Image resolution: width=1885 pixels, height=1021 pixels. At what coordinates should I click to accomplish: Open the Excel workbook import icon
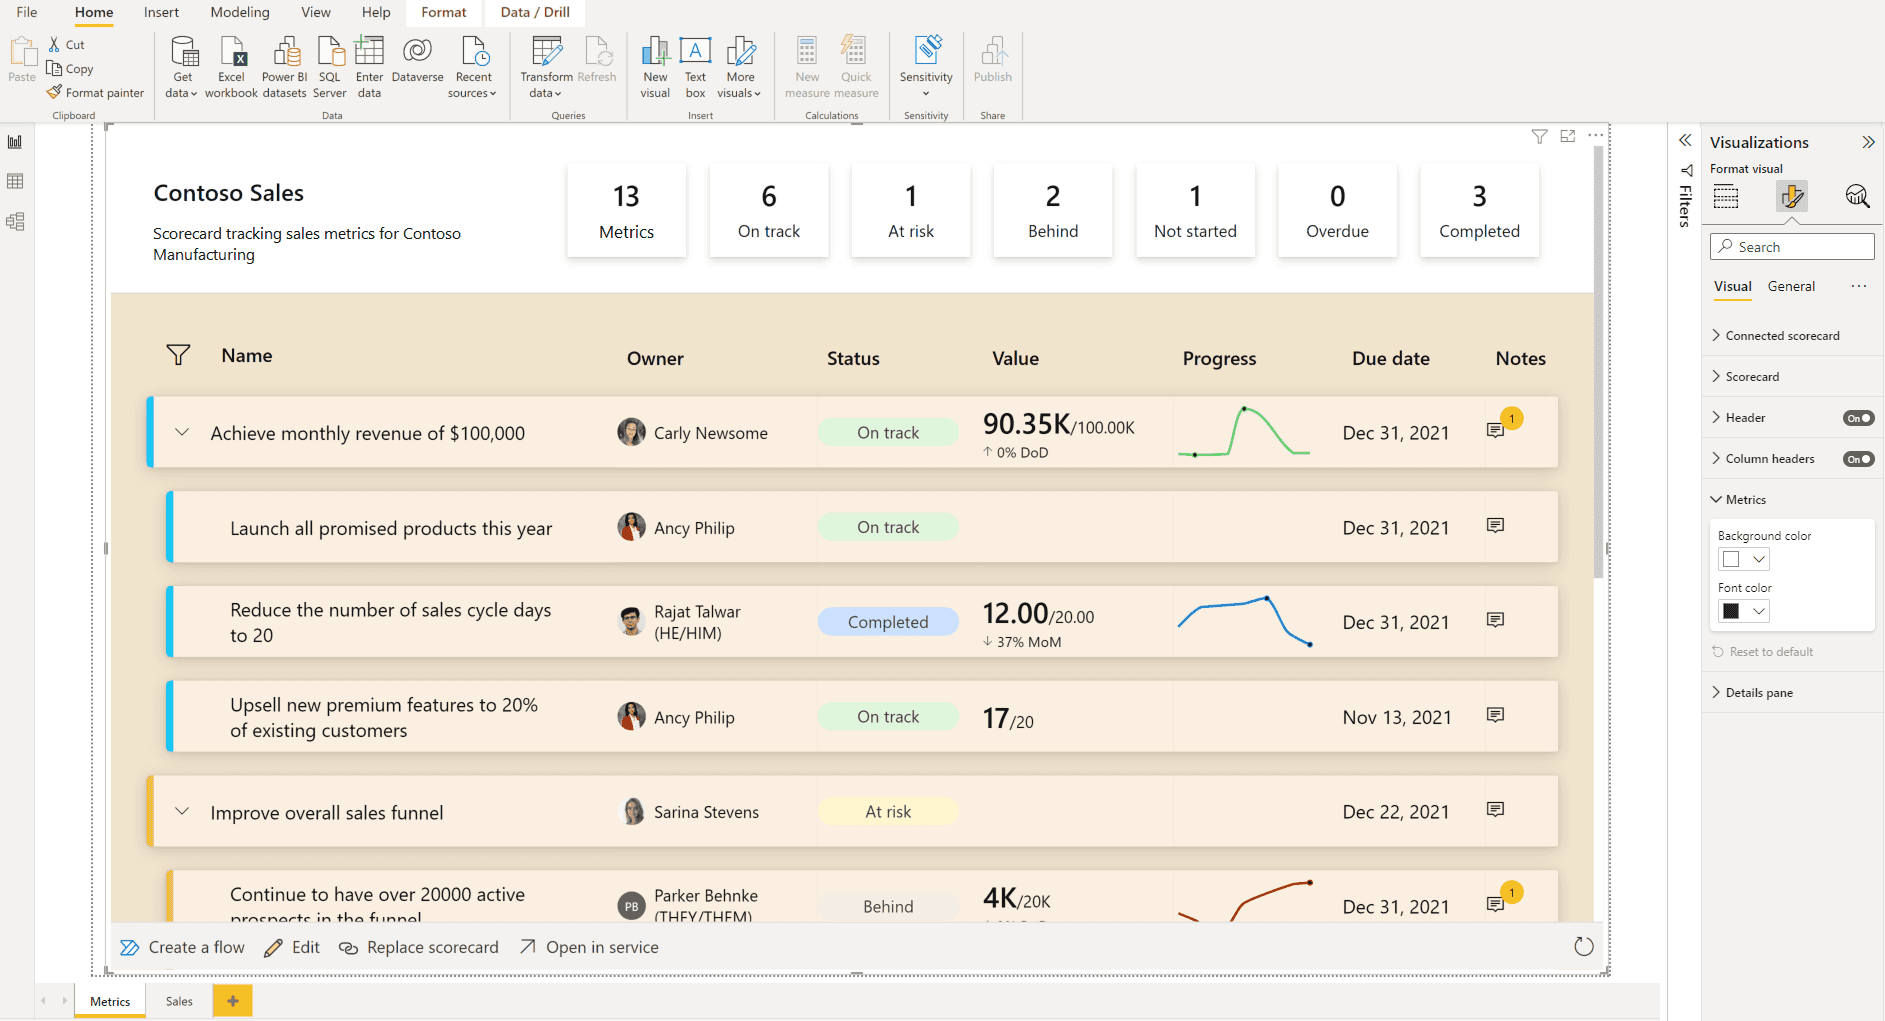232,54
